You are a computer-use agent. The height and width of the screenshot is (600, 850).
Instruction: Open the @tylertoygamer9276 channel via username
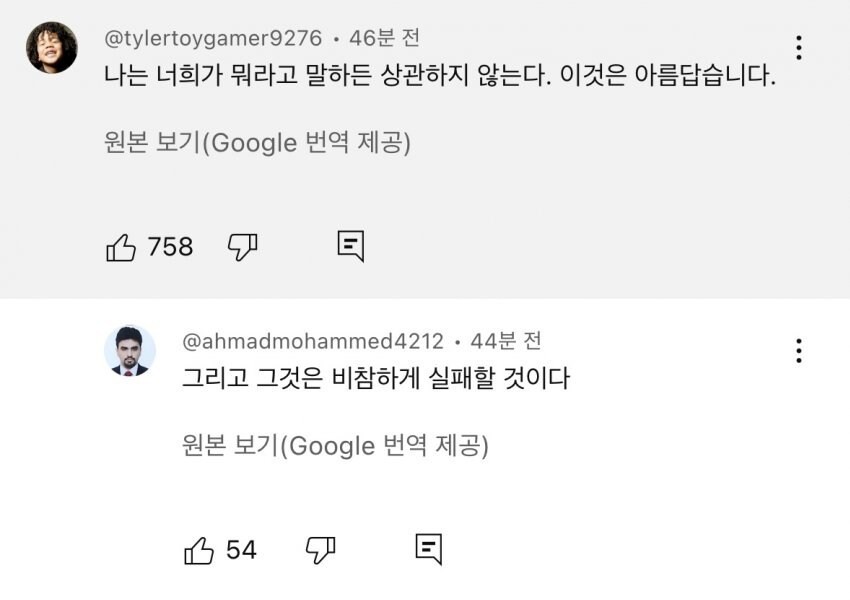coord(213,39)
